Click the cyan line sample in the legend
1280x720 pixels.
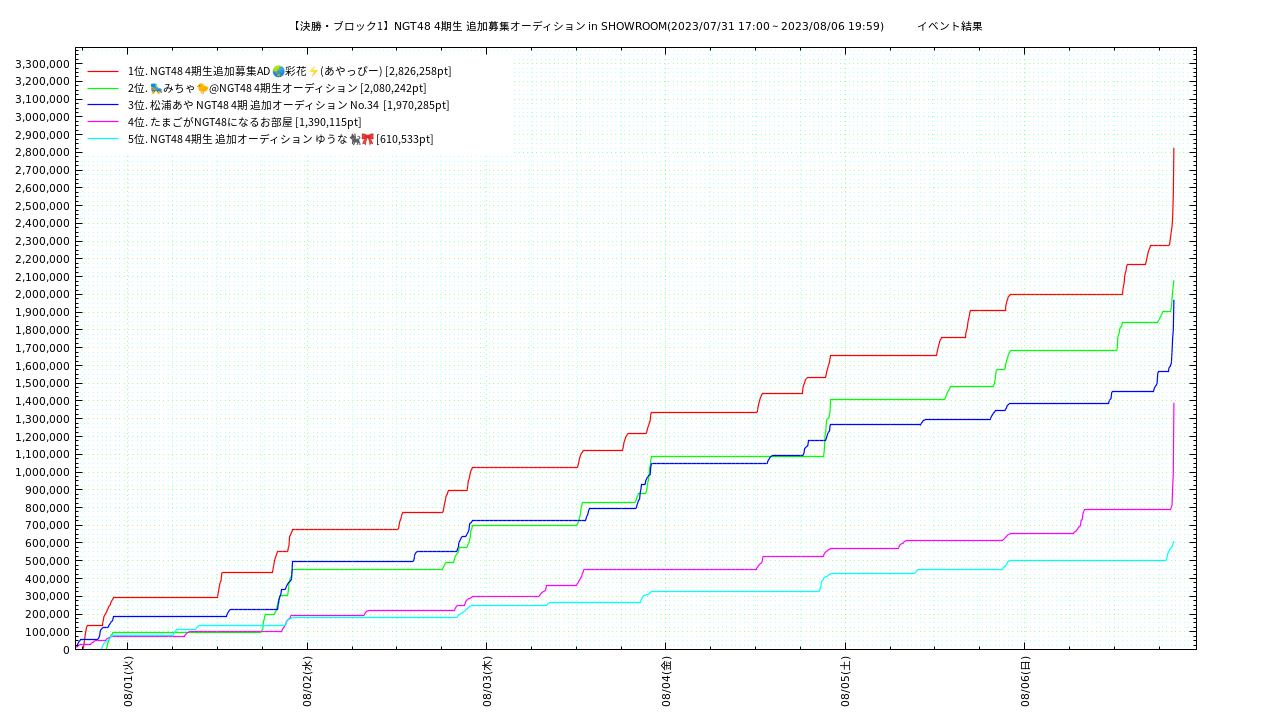click(x=103, y=139)
